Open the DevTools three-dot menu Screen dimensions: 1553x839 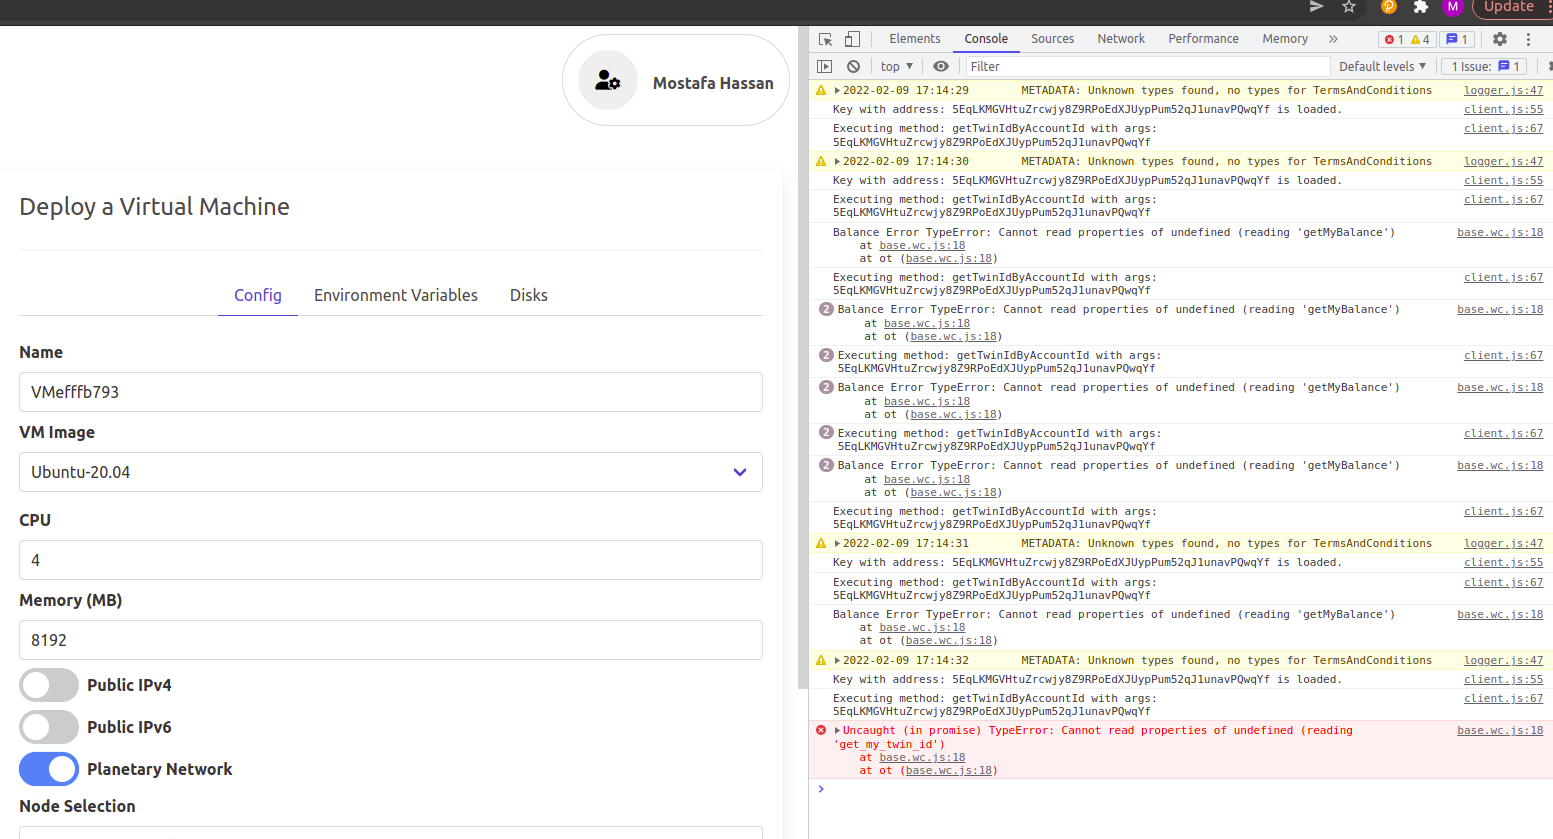click(1528, 39)
